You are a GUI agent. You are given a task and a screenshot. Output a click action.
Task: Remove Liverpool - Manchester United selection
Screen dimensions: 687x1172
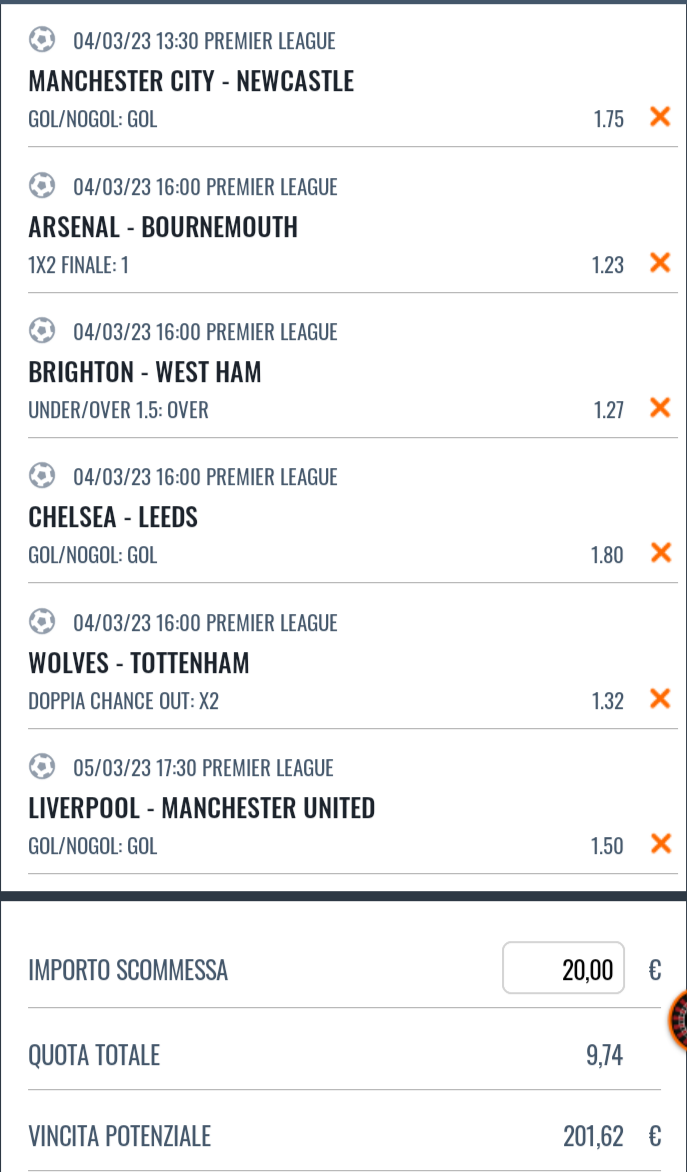coord(660,844)
